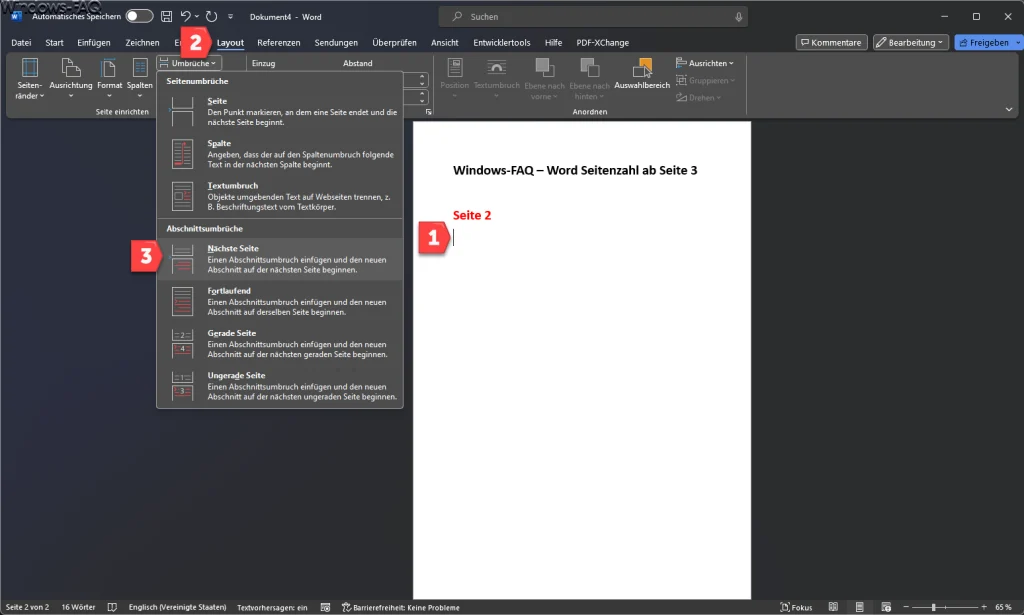
Task: Open the Gruppieren dropdown
Action: pos(705,80)
